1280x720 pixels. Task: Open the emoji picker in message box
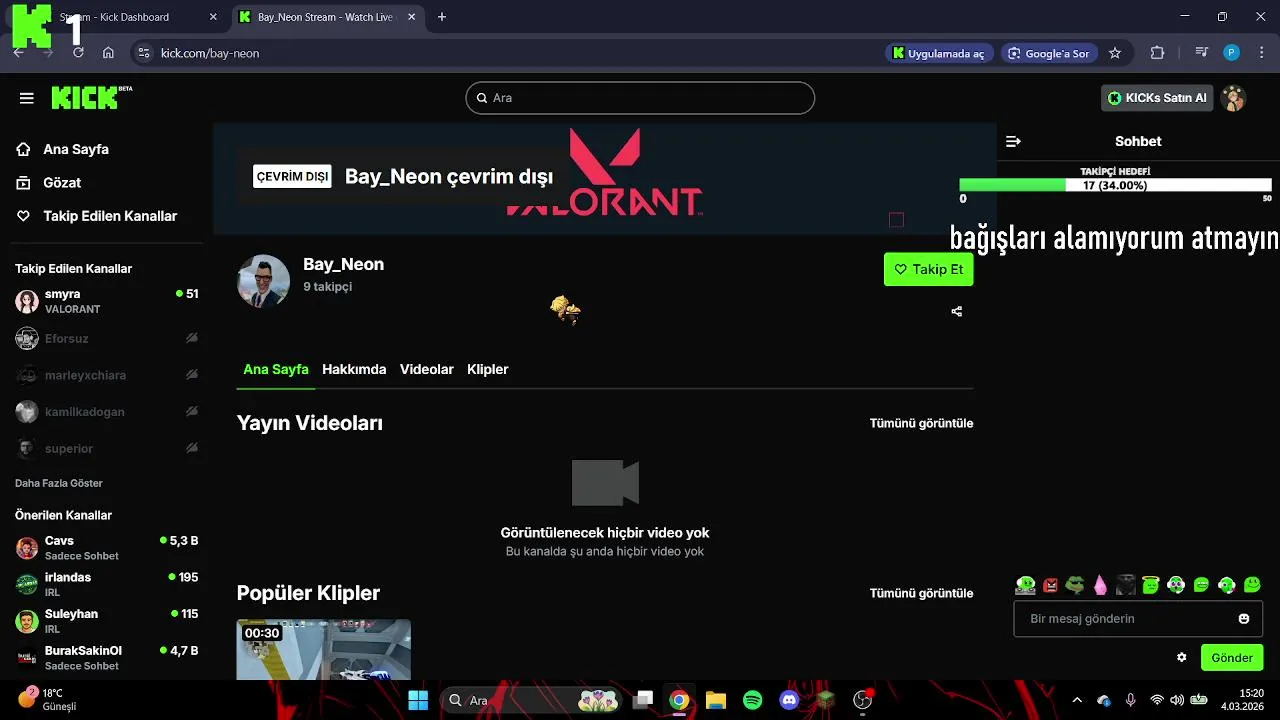[1244, 619]
